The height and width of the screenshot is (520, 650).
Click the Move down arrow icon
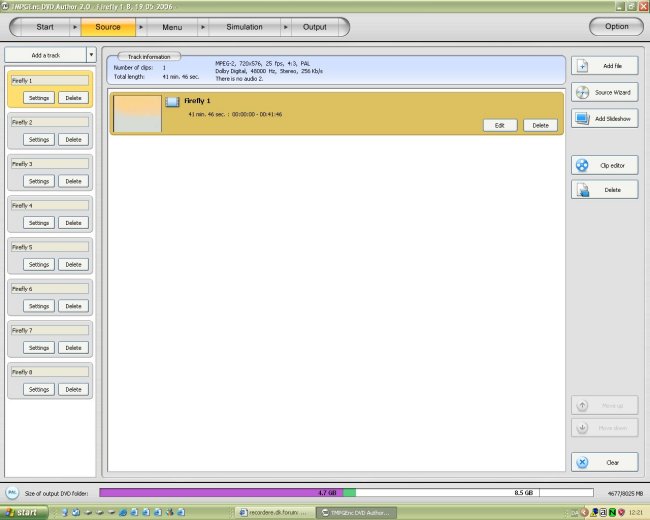click(x=582, y=428)
